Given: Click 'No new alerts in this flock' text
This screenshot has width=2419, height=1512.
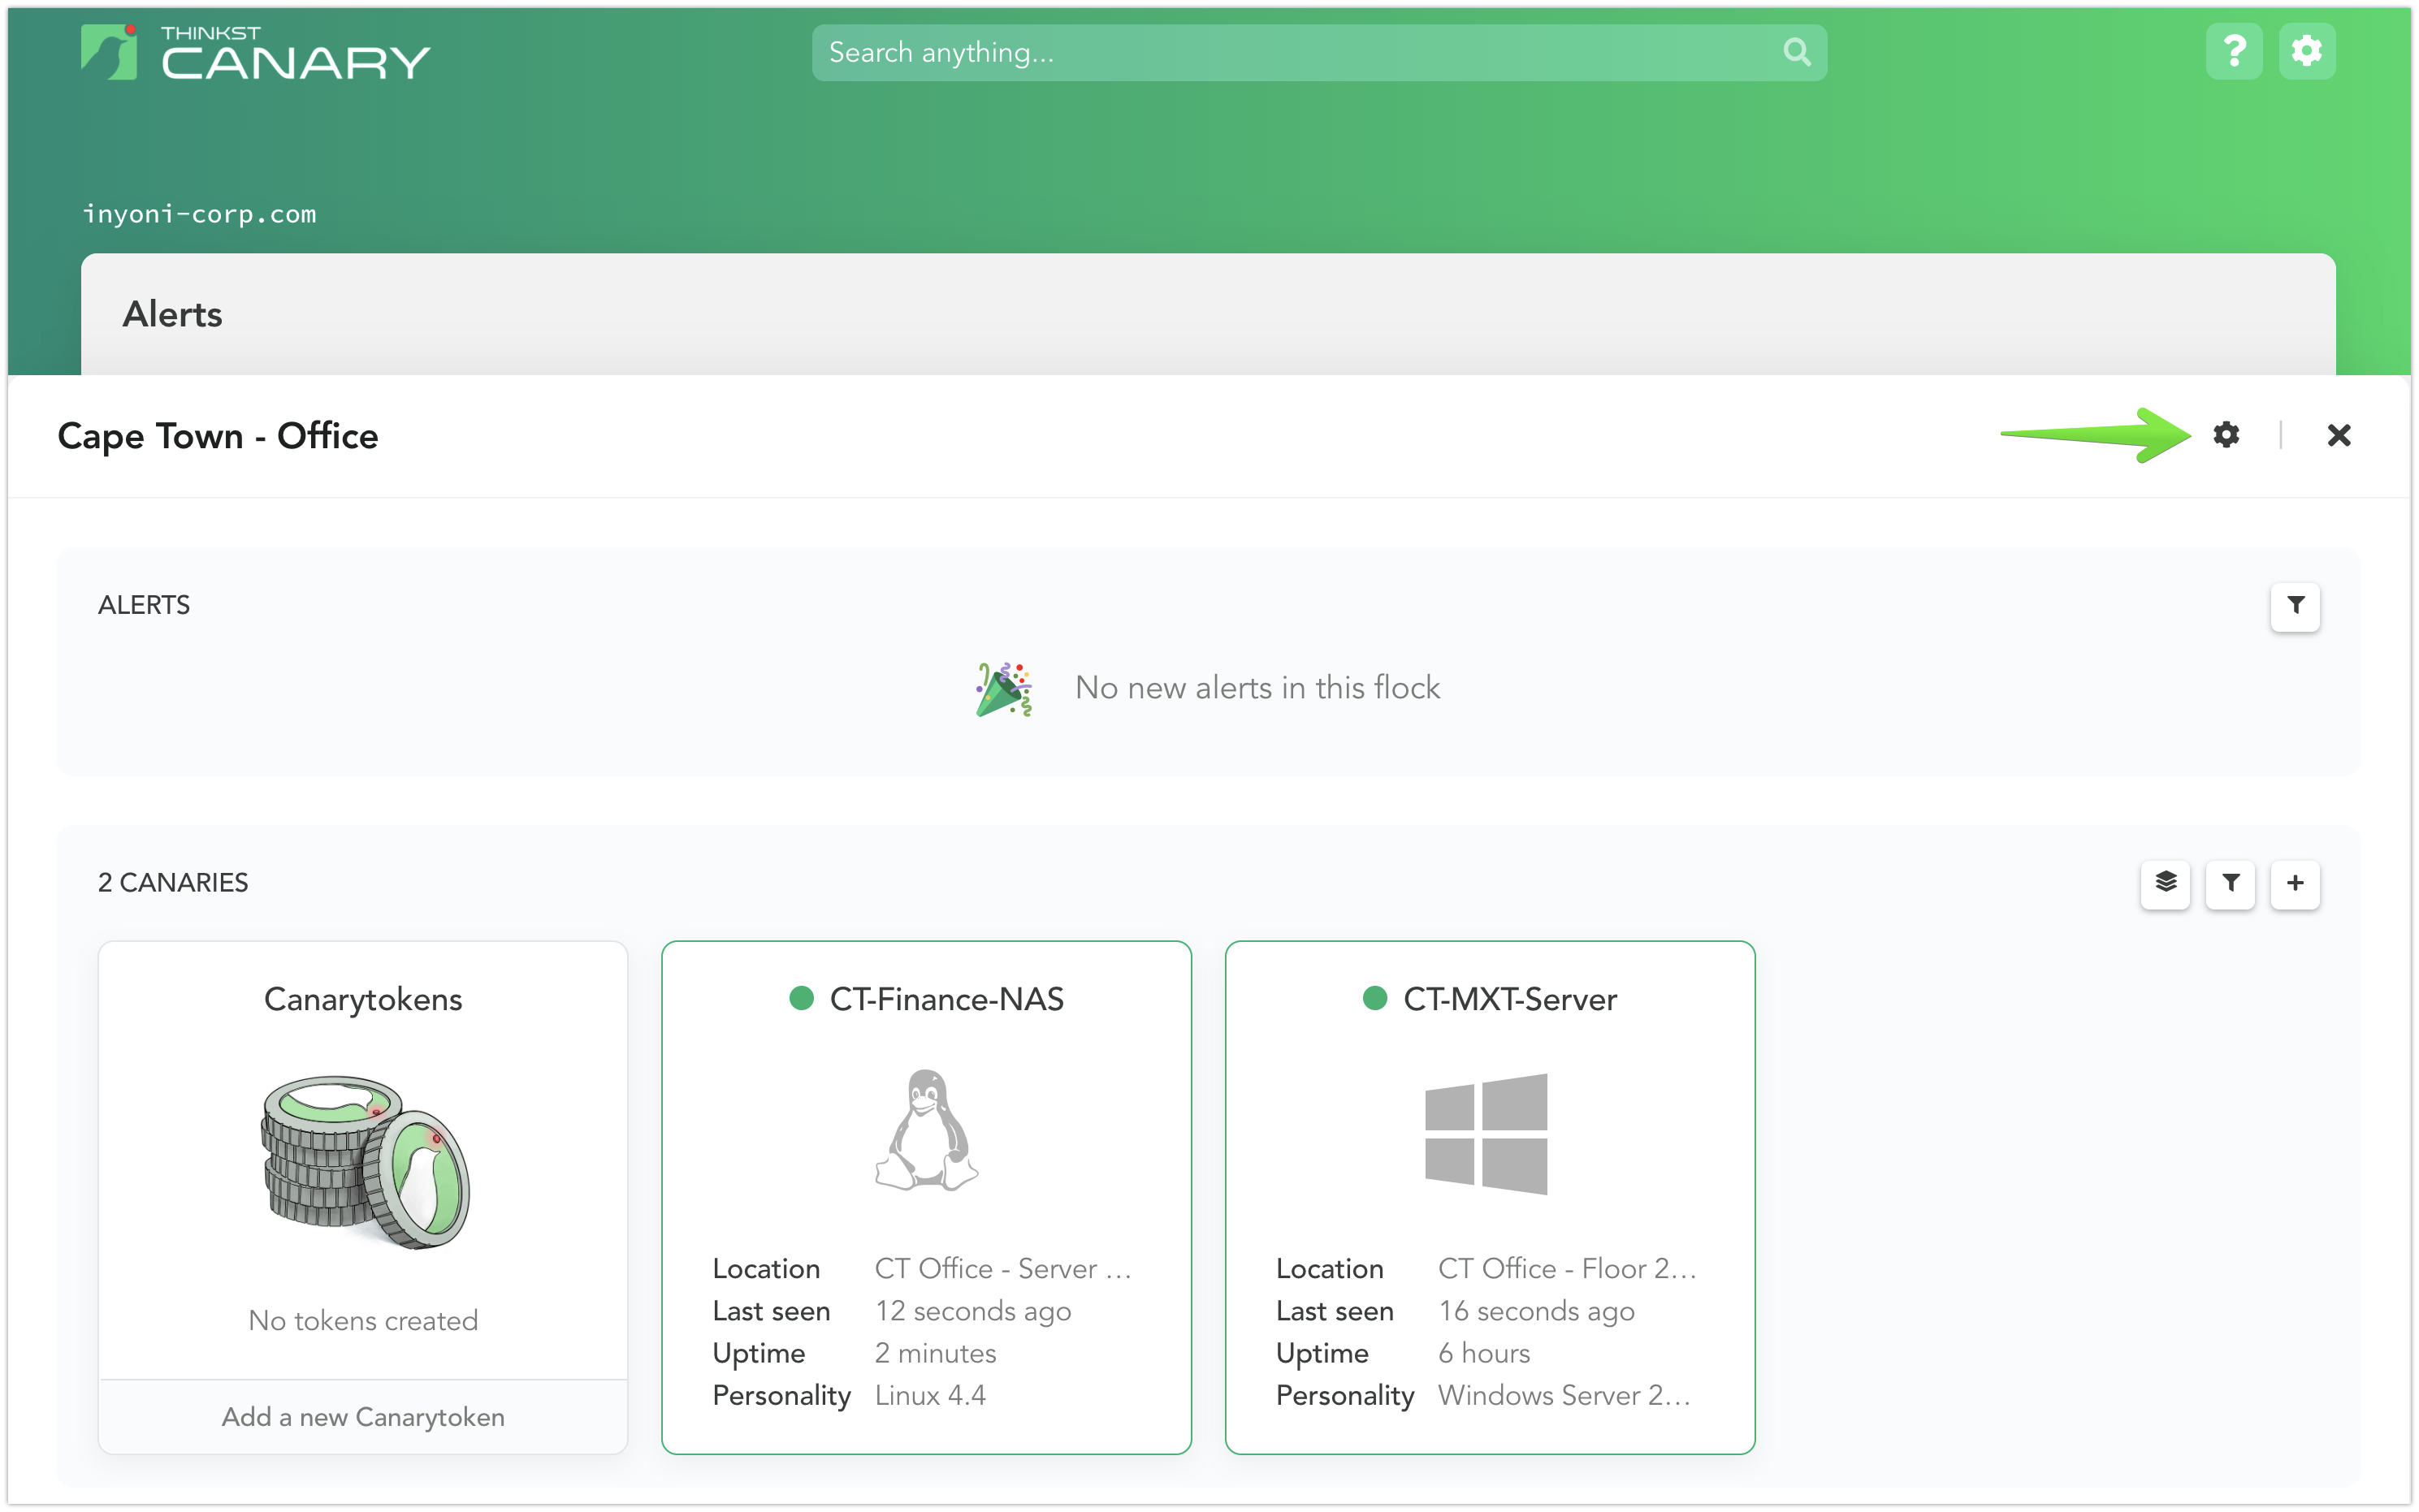Looking at the screenshot, I should pyautogui.click(x=1257, y=688).
